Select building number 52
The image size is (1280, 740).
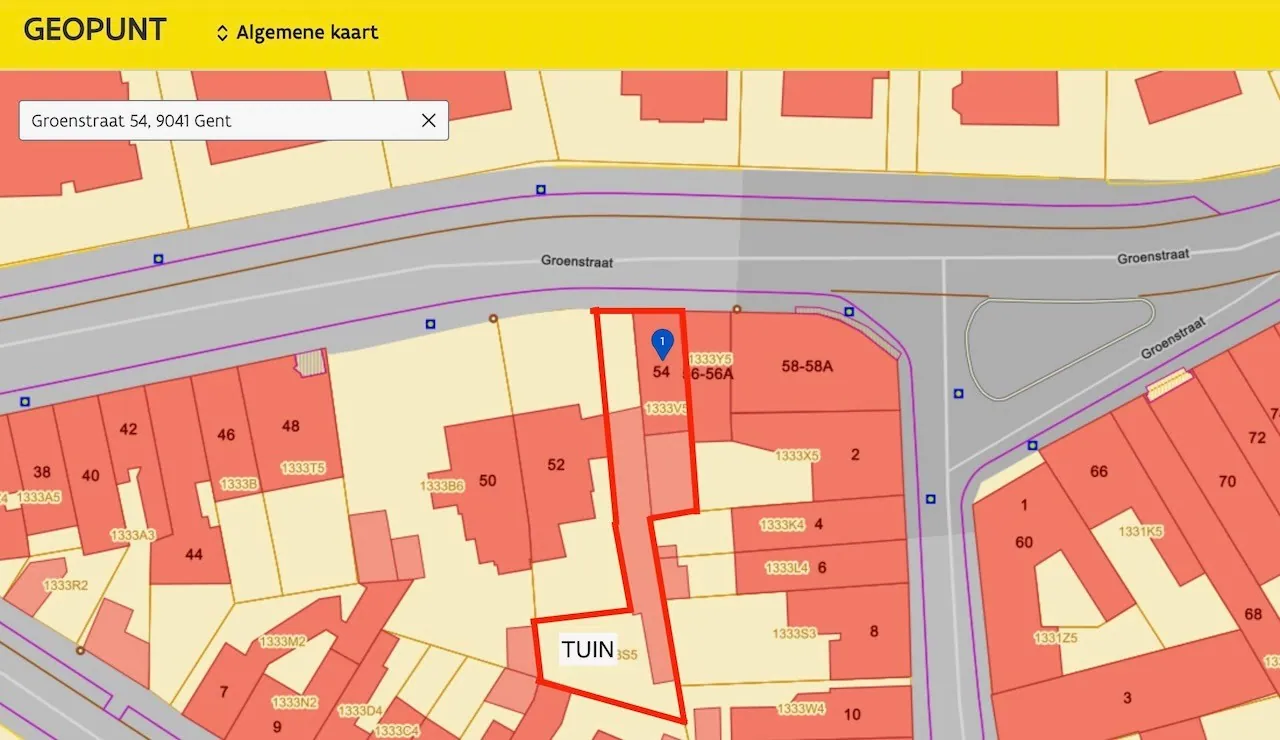pos(556,465)
